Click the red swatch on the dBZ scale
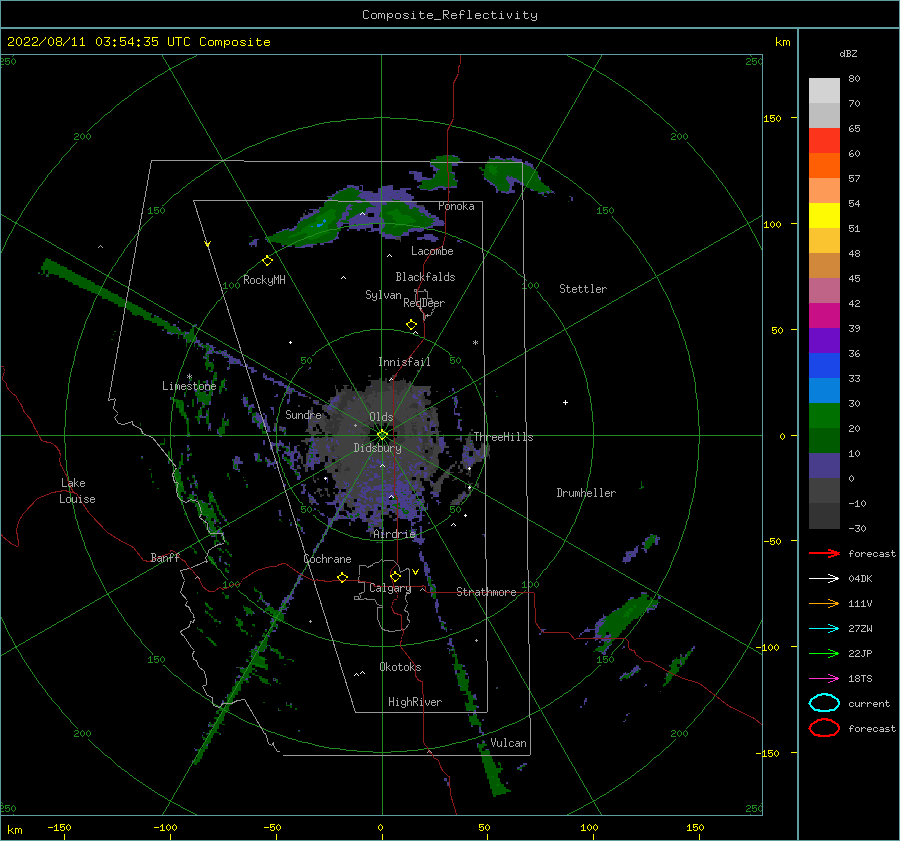 tap(824, 140)
